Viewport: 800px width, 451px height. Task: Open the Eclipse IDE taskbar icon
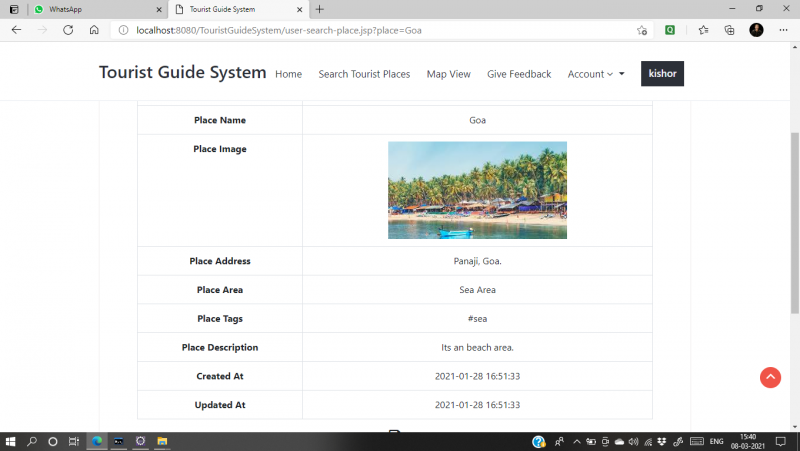[140, 441]
